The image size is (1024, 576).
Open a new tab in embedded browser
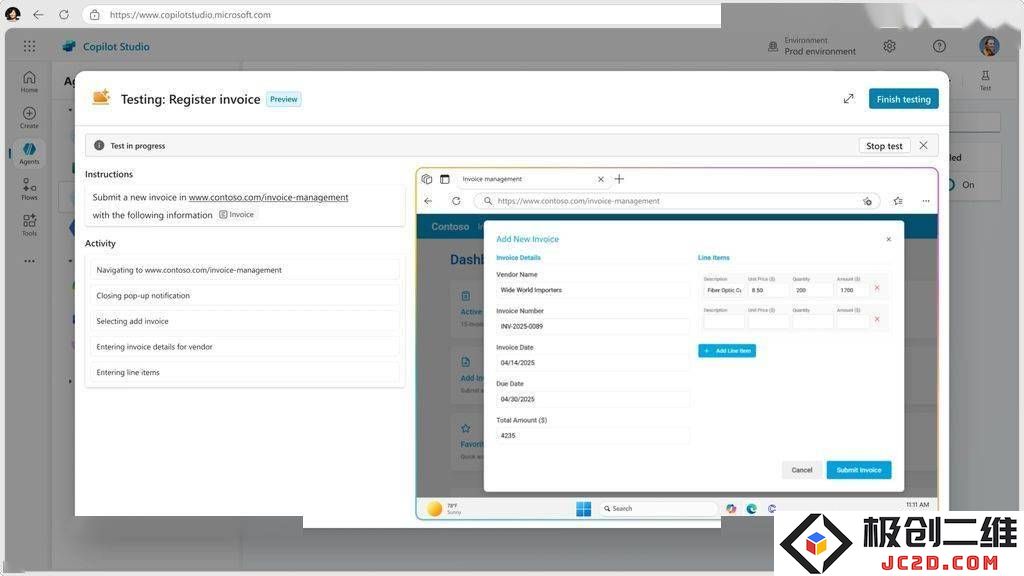(x=619, y=179)
